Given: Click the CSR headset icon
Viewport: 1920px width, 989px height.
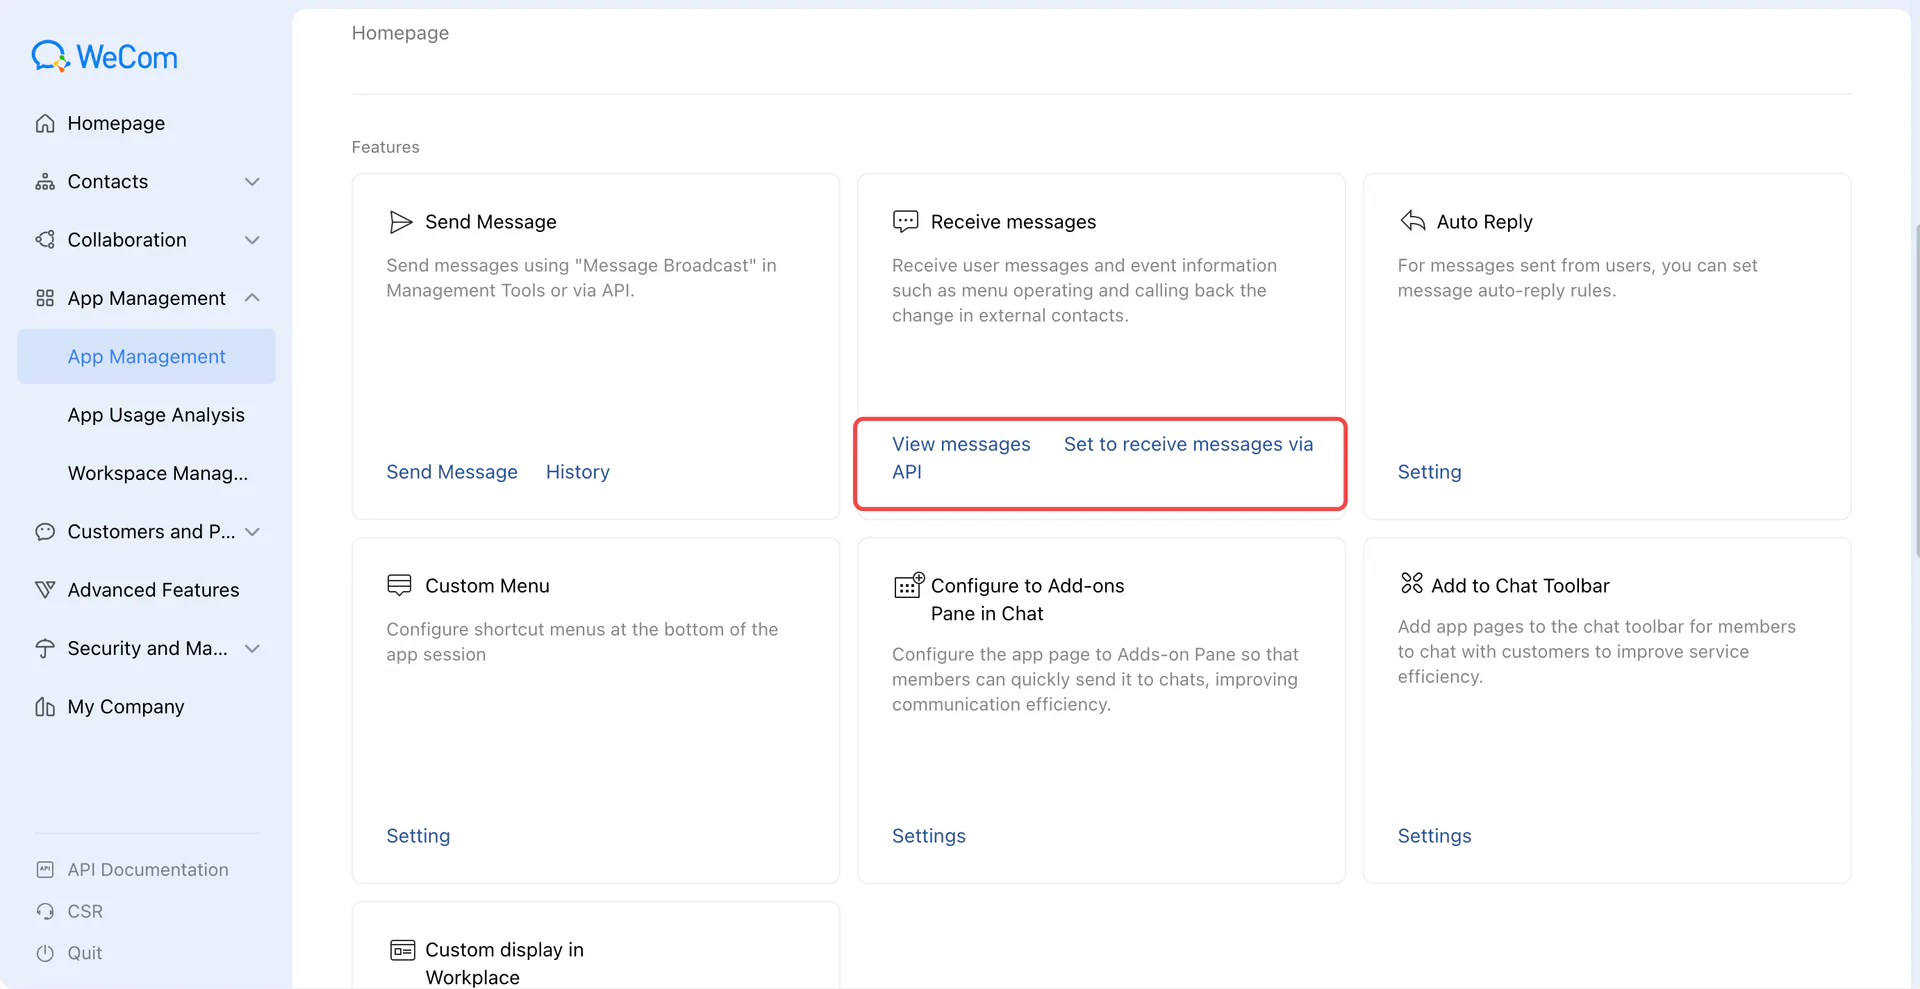Looking at the screenshot, I should (45, 912).
